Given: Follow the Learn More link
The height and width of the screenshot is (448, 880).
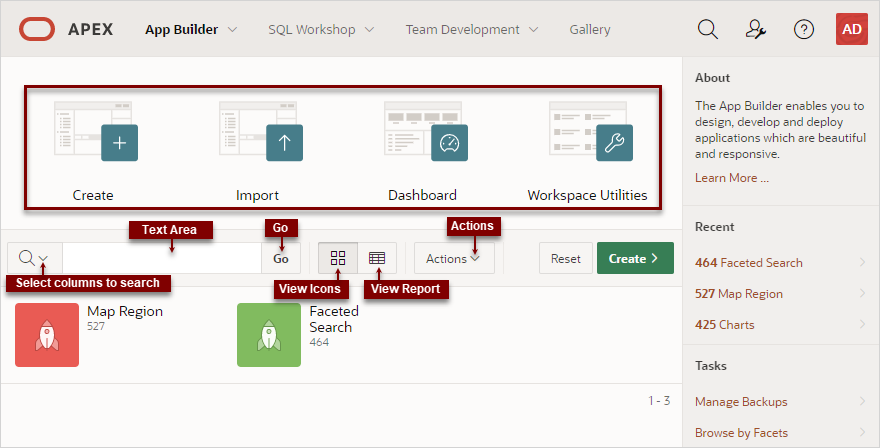Looking at the screenshot, I should 732,178.
